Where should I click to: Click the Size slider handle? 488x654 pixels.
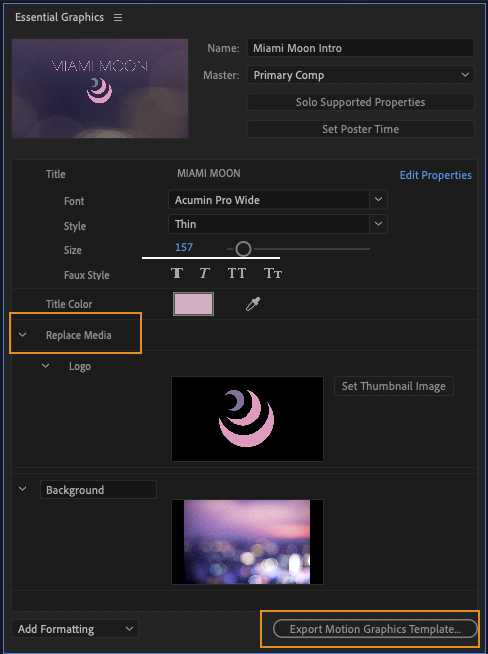tap(243, 249)
